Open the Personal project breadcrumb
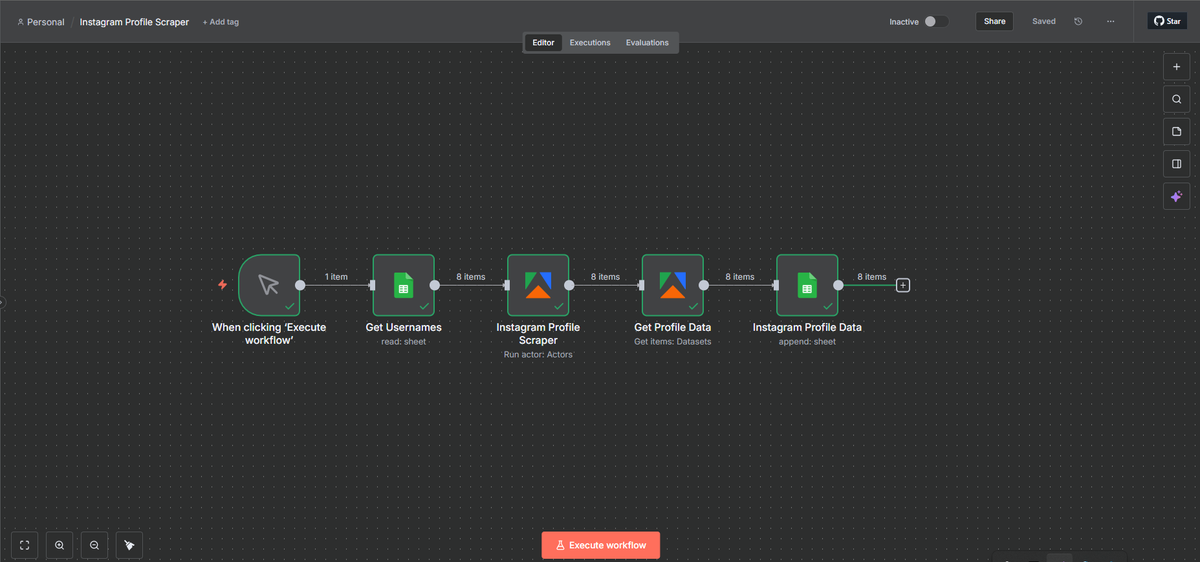This screenshot has width=1200, height=562. click(x=41, y=22)
